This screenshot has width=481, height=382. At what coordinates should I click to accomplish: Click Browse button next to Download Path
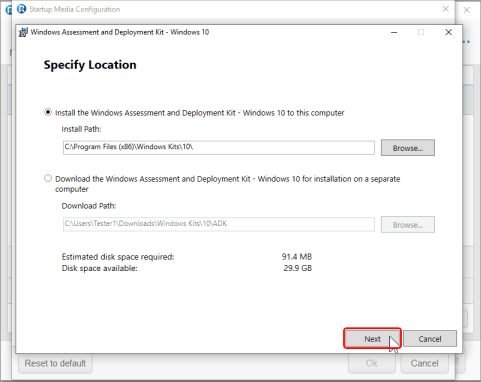pyautogui.click(x=408, y=225)
